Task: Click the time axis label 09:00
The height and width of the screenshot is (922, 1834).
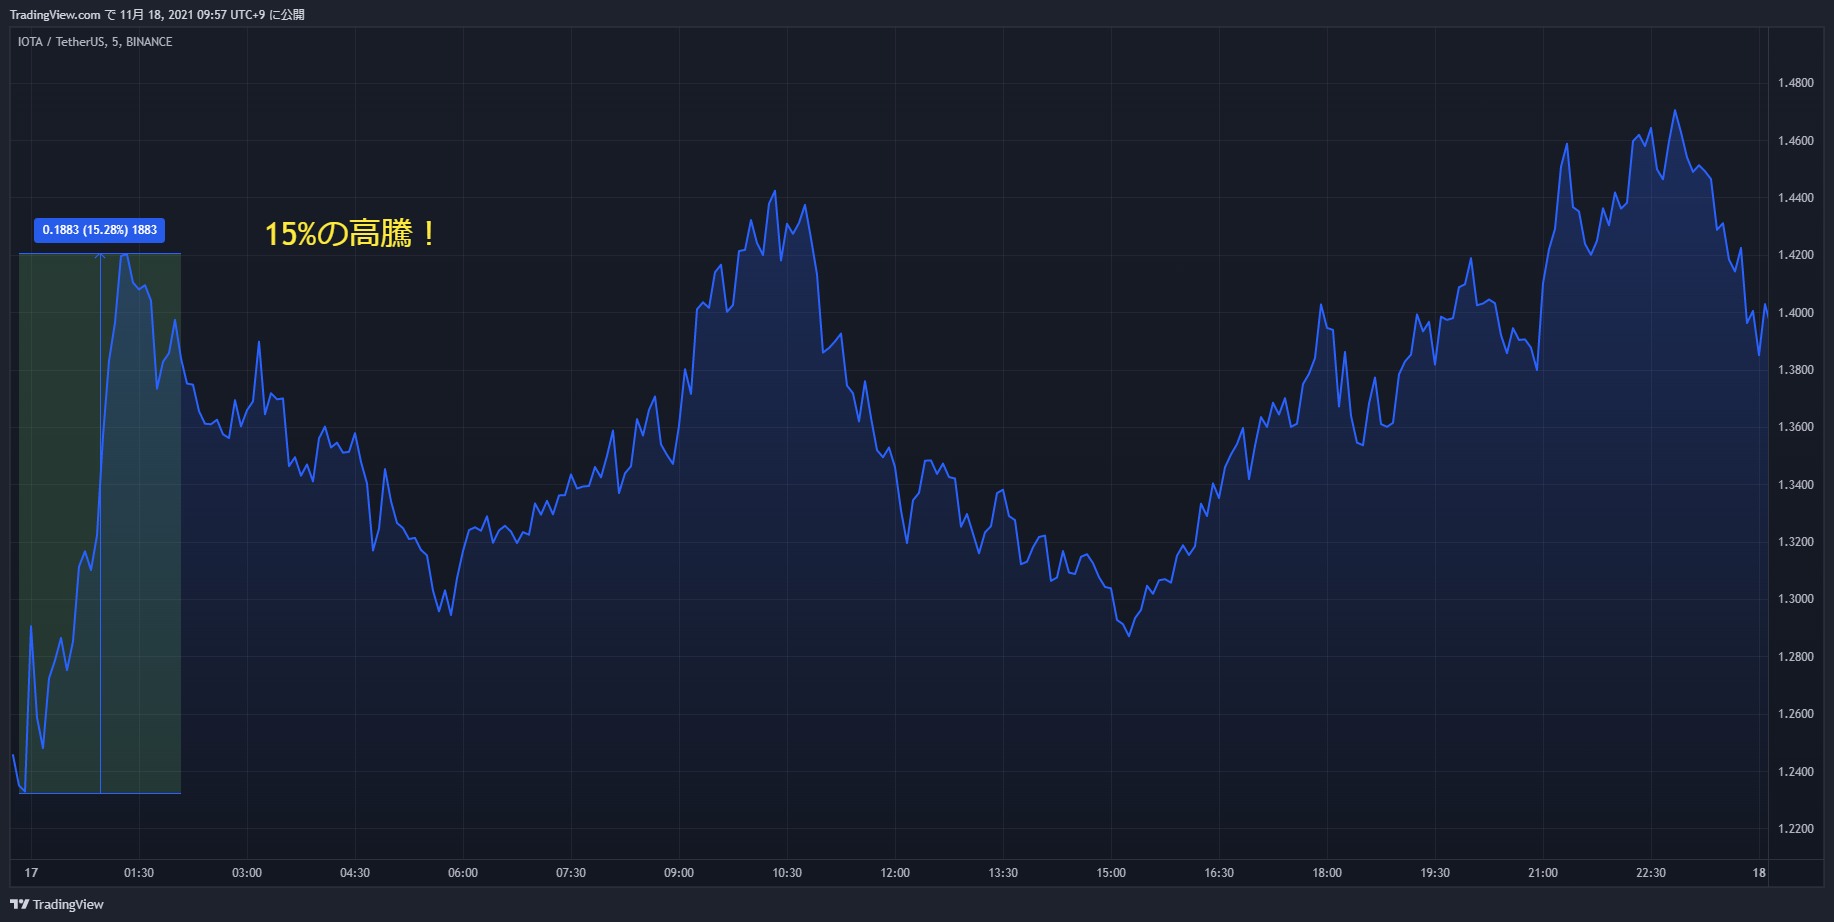Action: click(x=679, y=873)
